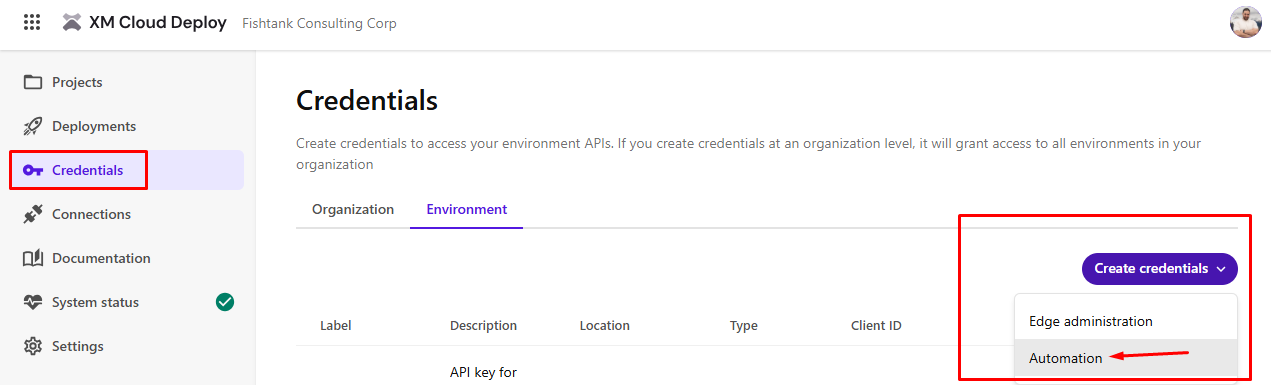Click the Documentation book icon

(33, 258)
